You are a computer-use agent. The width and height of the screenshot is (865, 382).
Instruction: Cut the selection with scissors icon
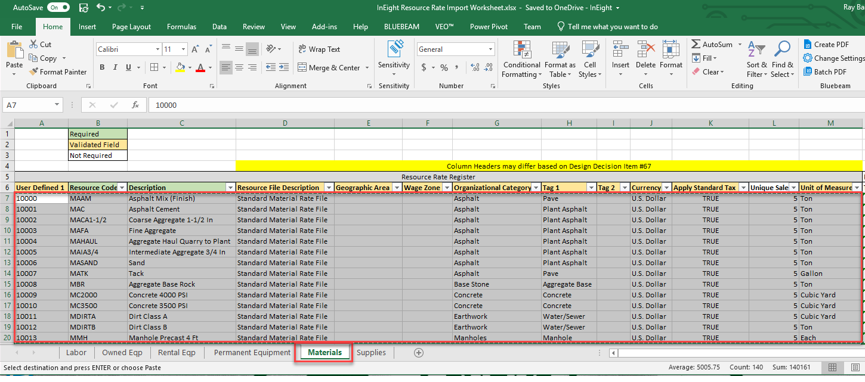click(33, 44)
